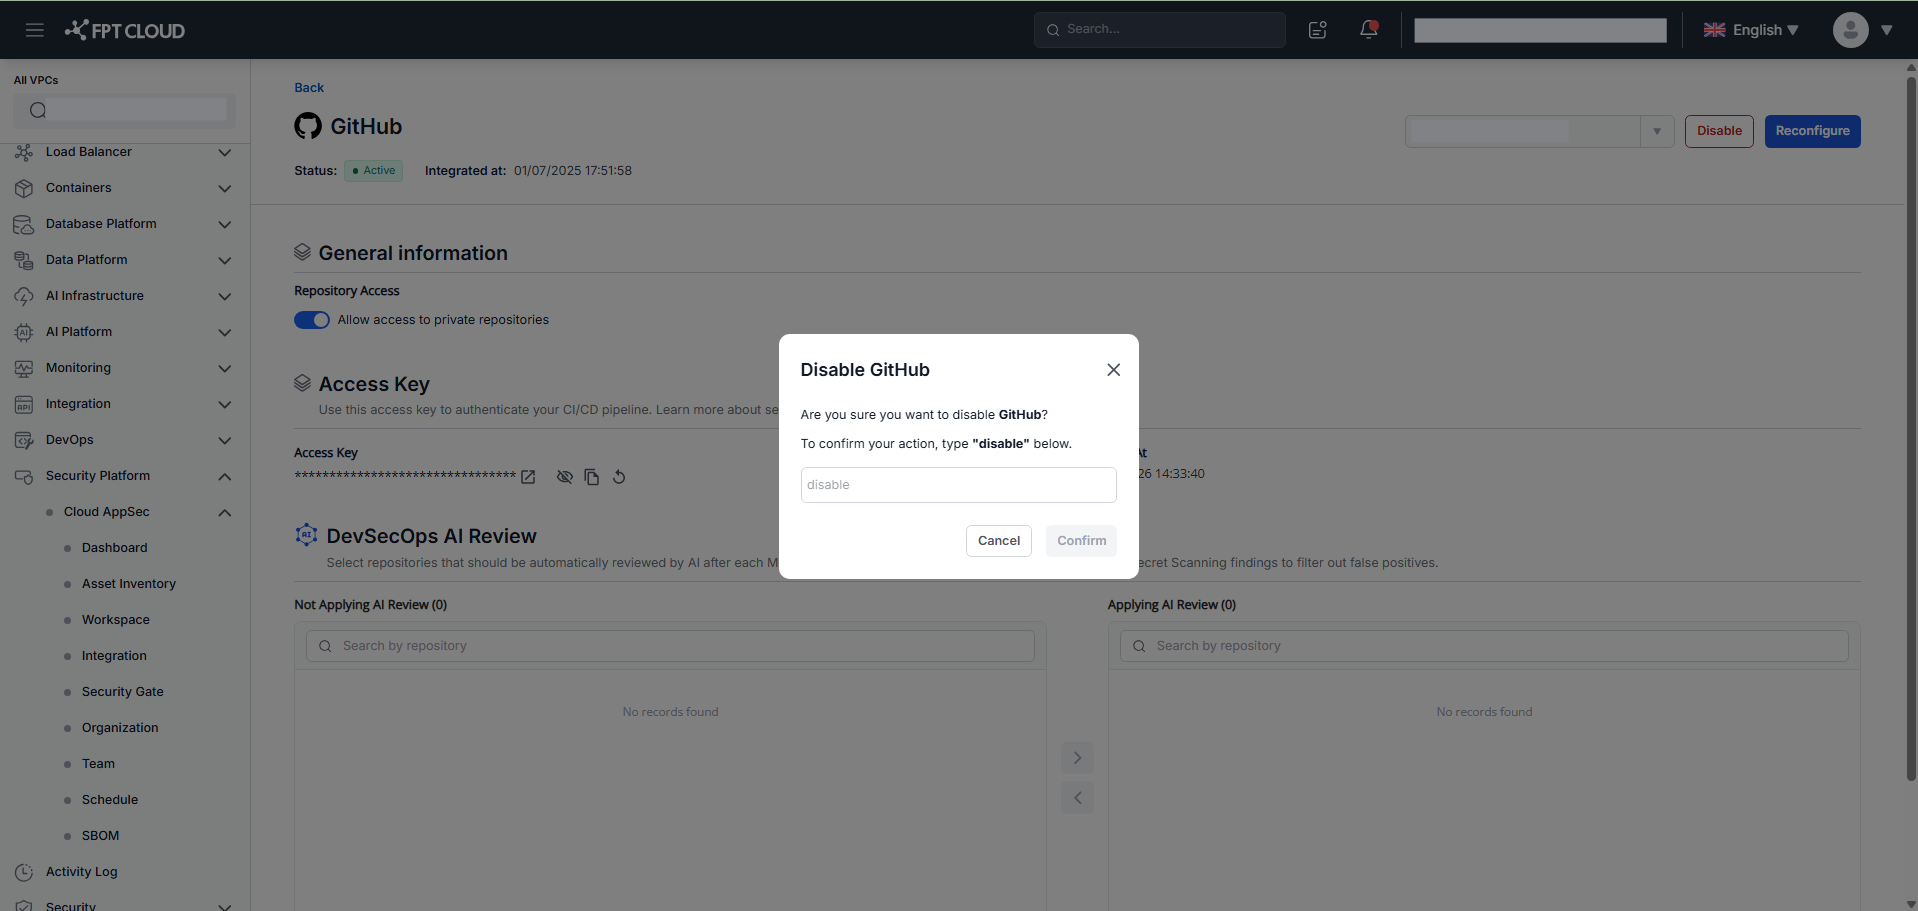
Task: Open the dropdown next to Disable button
Action: point(1657,131)
